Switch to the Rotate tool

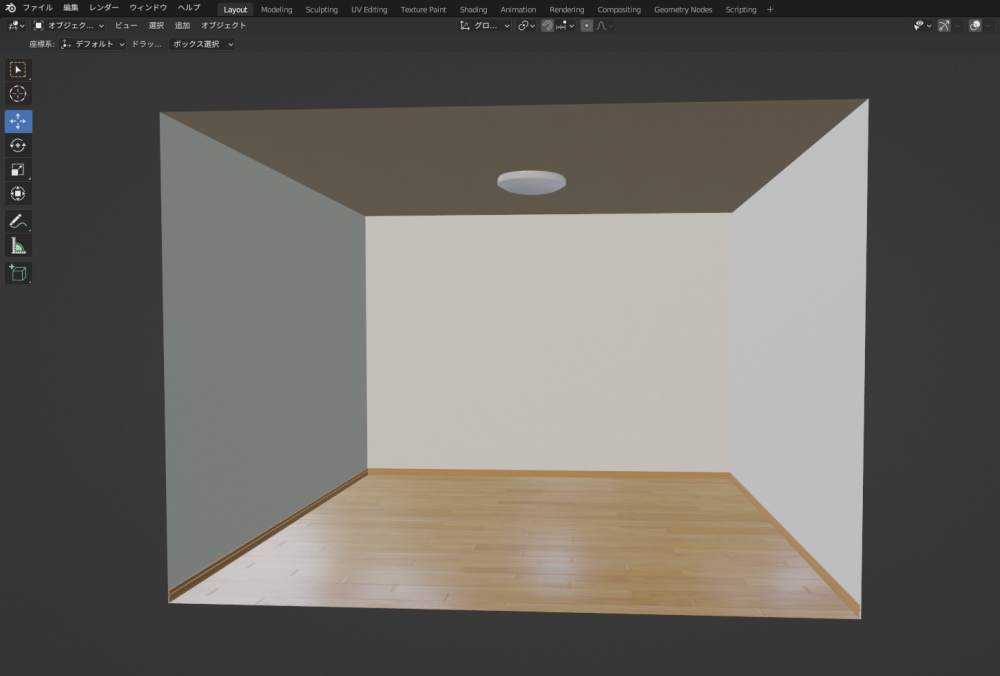(18, 145)
